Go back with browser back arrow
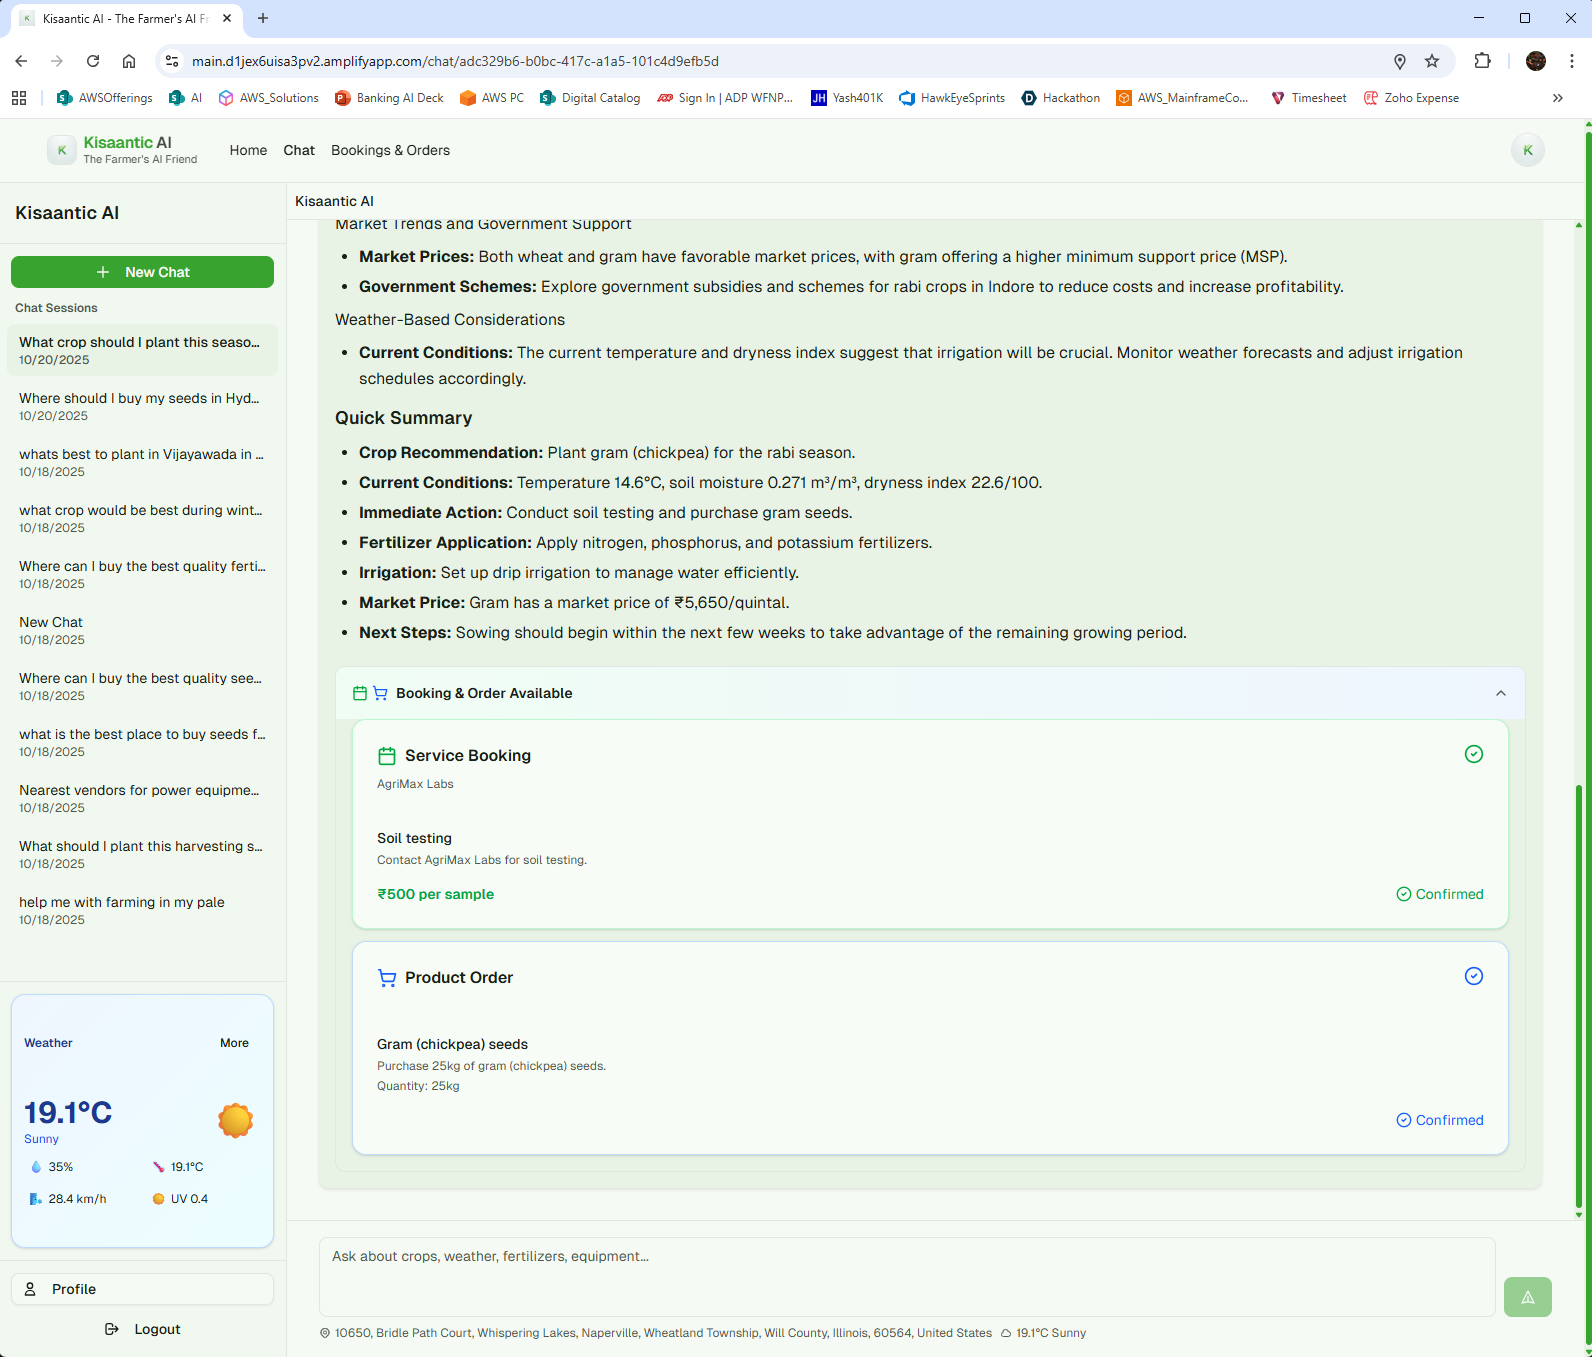Screen dimensions: 1592x1357 tap(21, 61)
